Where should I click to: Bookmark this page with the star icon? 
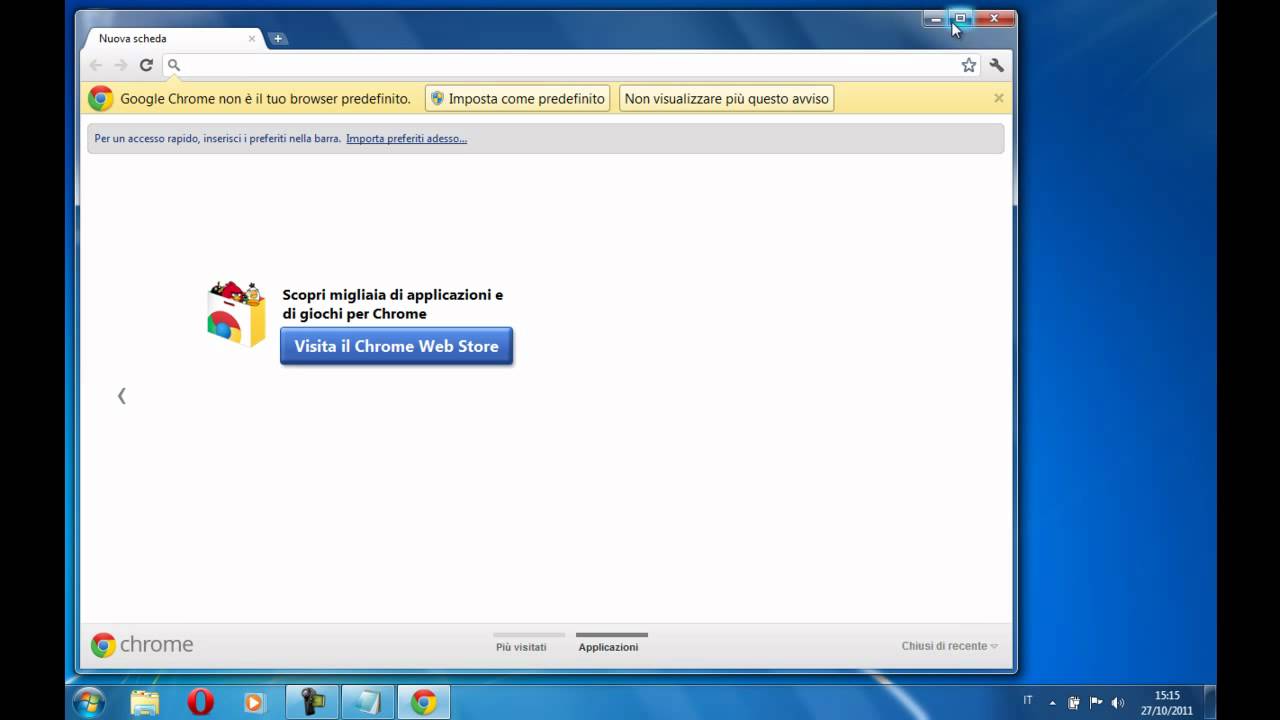pos(968,65)
